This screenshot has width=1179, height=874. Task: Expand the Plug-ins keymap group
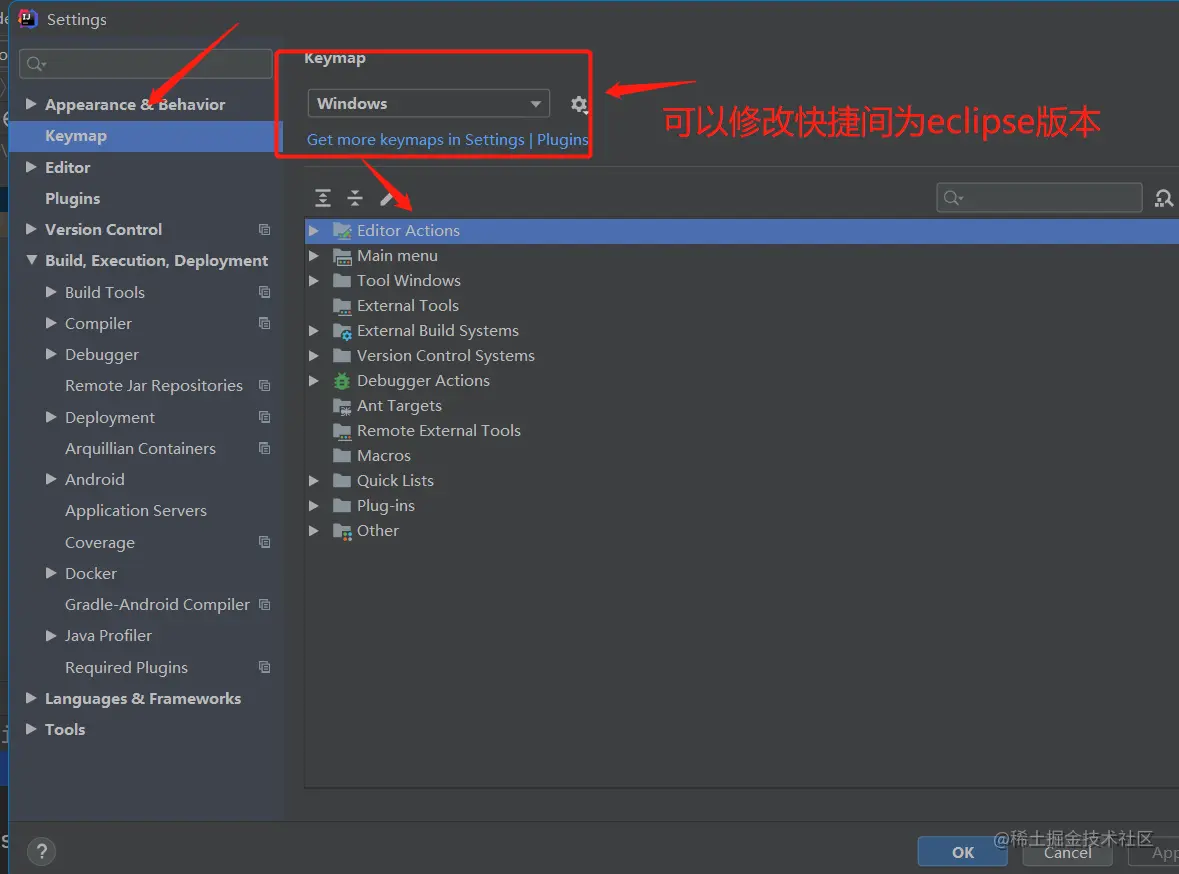[314, 505]
